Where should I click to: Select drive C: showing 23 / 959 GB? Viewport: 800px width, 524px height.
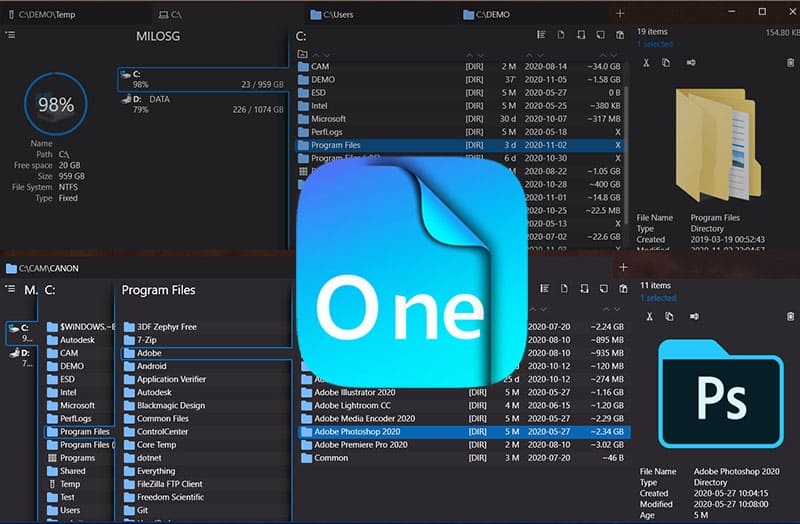(x=203, y=79)
